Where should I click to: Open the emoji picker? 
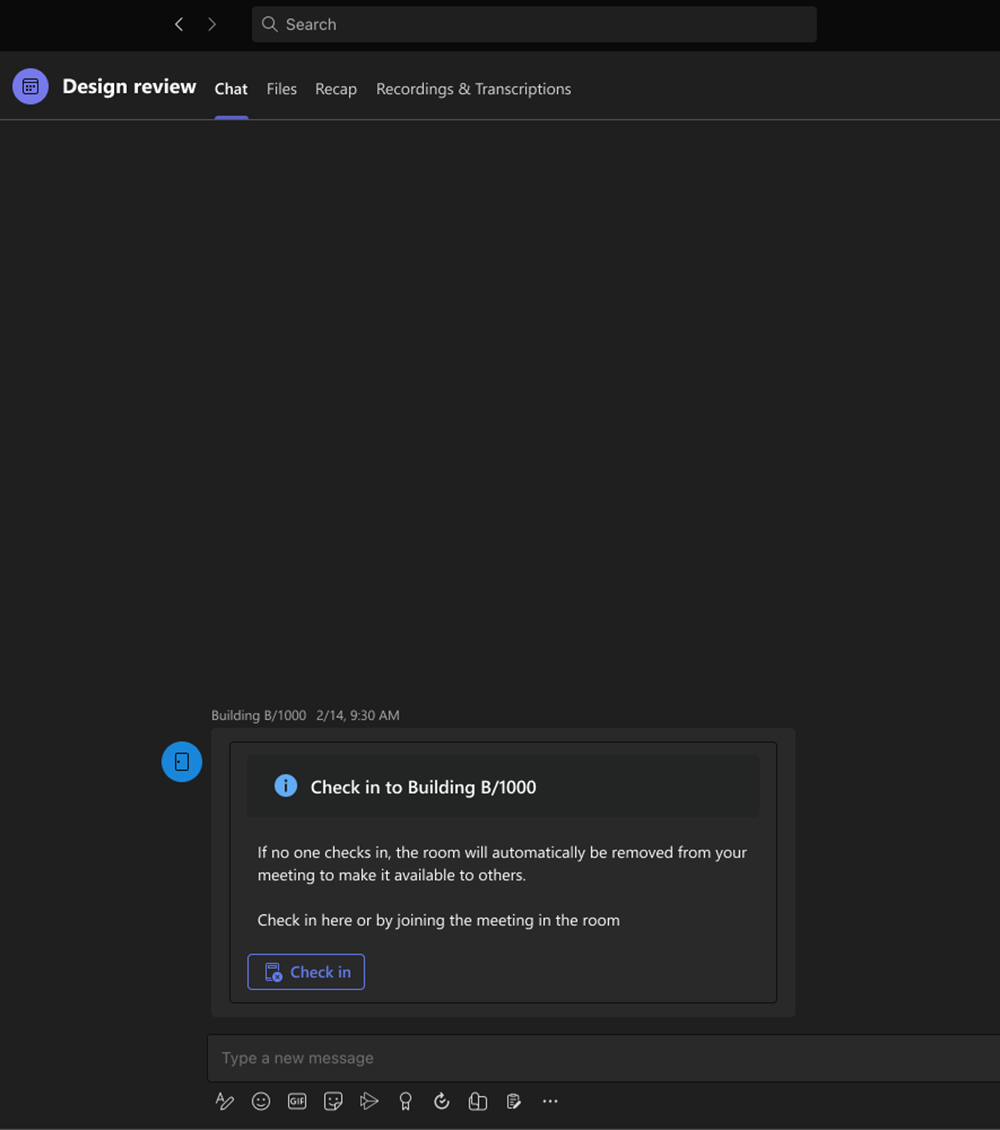tap(261, 1101)
